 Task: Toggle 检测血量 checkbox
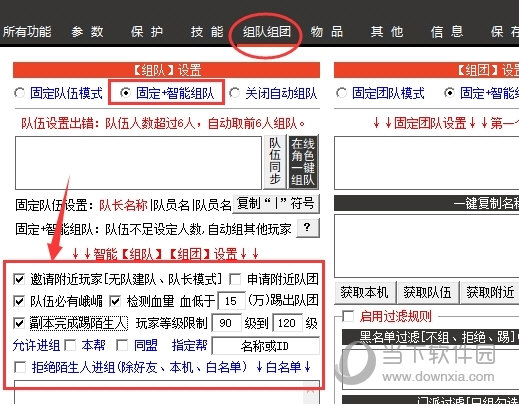(x=115, y=301)
